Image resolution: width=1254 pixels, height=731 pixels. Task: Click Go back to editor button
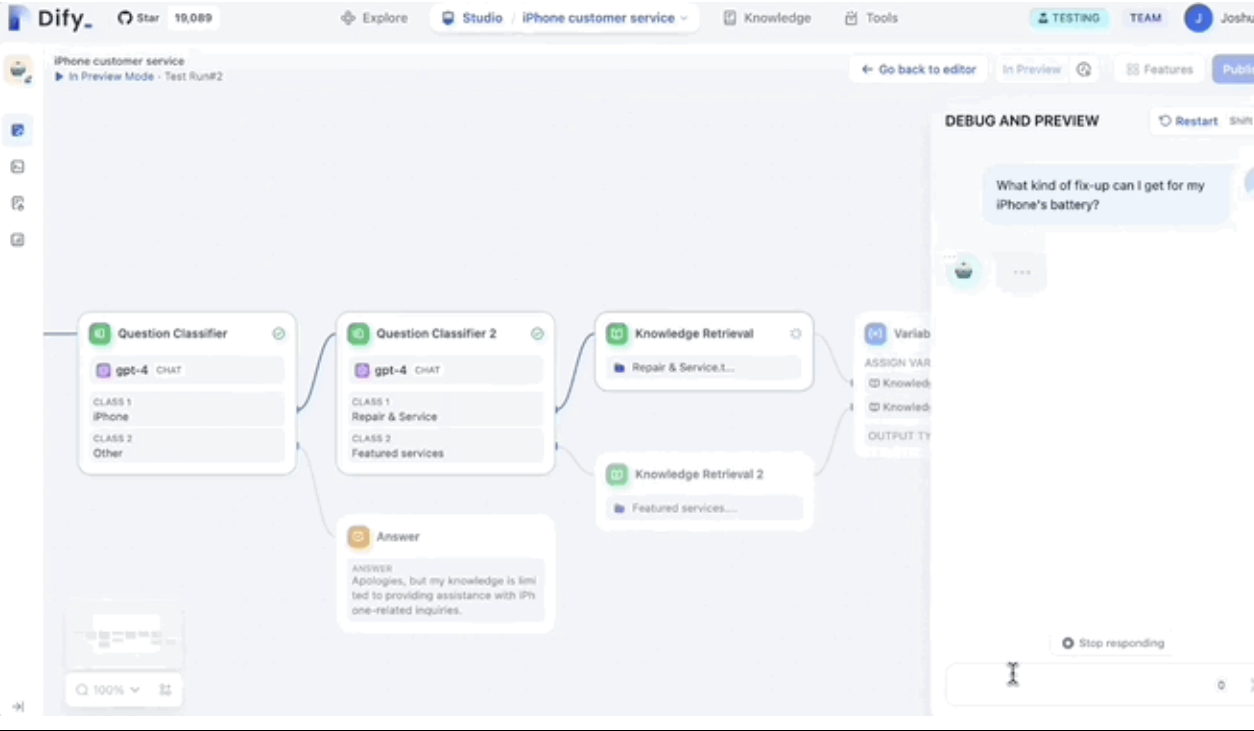pyautogui.click(x=918, y=70)
